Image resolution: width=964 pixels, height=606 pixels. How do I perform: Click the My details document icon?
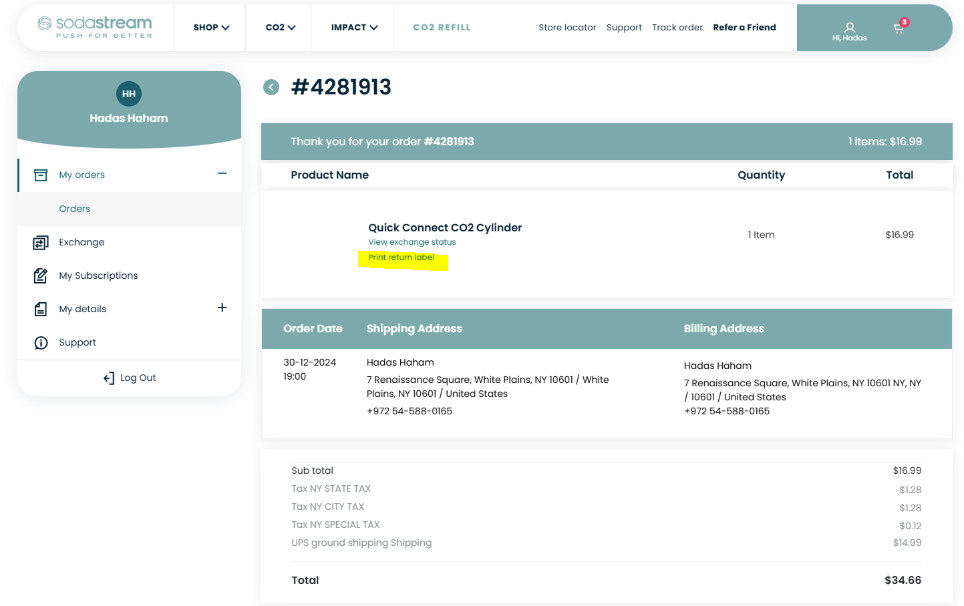click(x=41, y=309)
